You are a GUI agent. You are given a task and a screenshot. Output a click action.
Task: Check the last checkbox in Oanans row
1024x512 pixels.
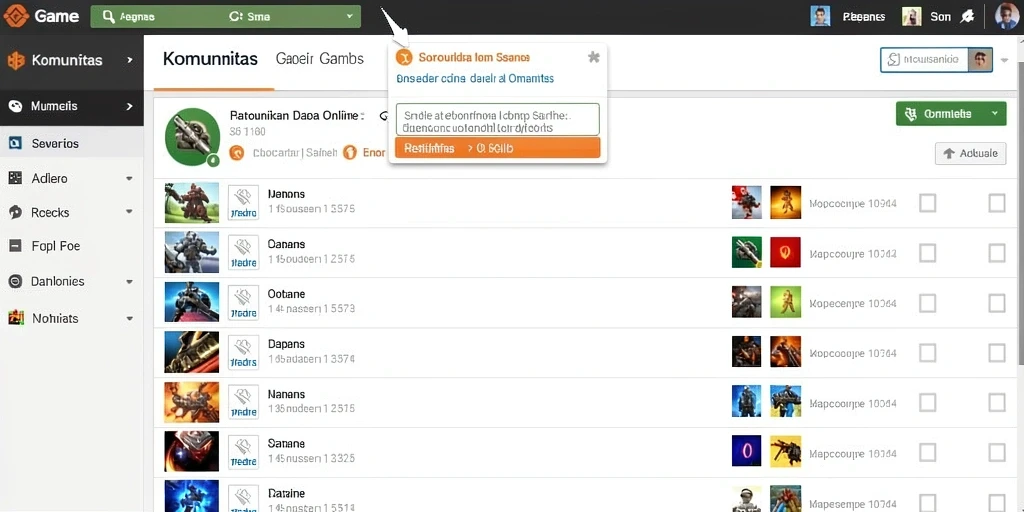[x=997, y=253]
